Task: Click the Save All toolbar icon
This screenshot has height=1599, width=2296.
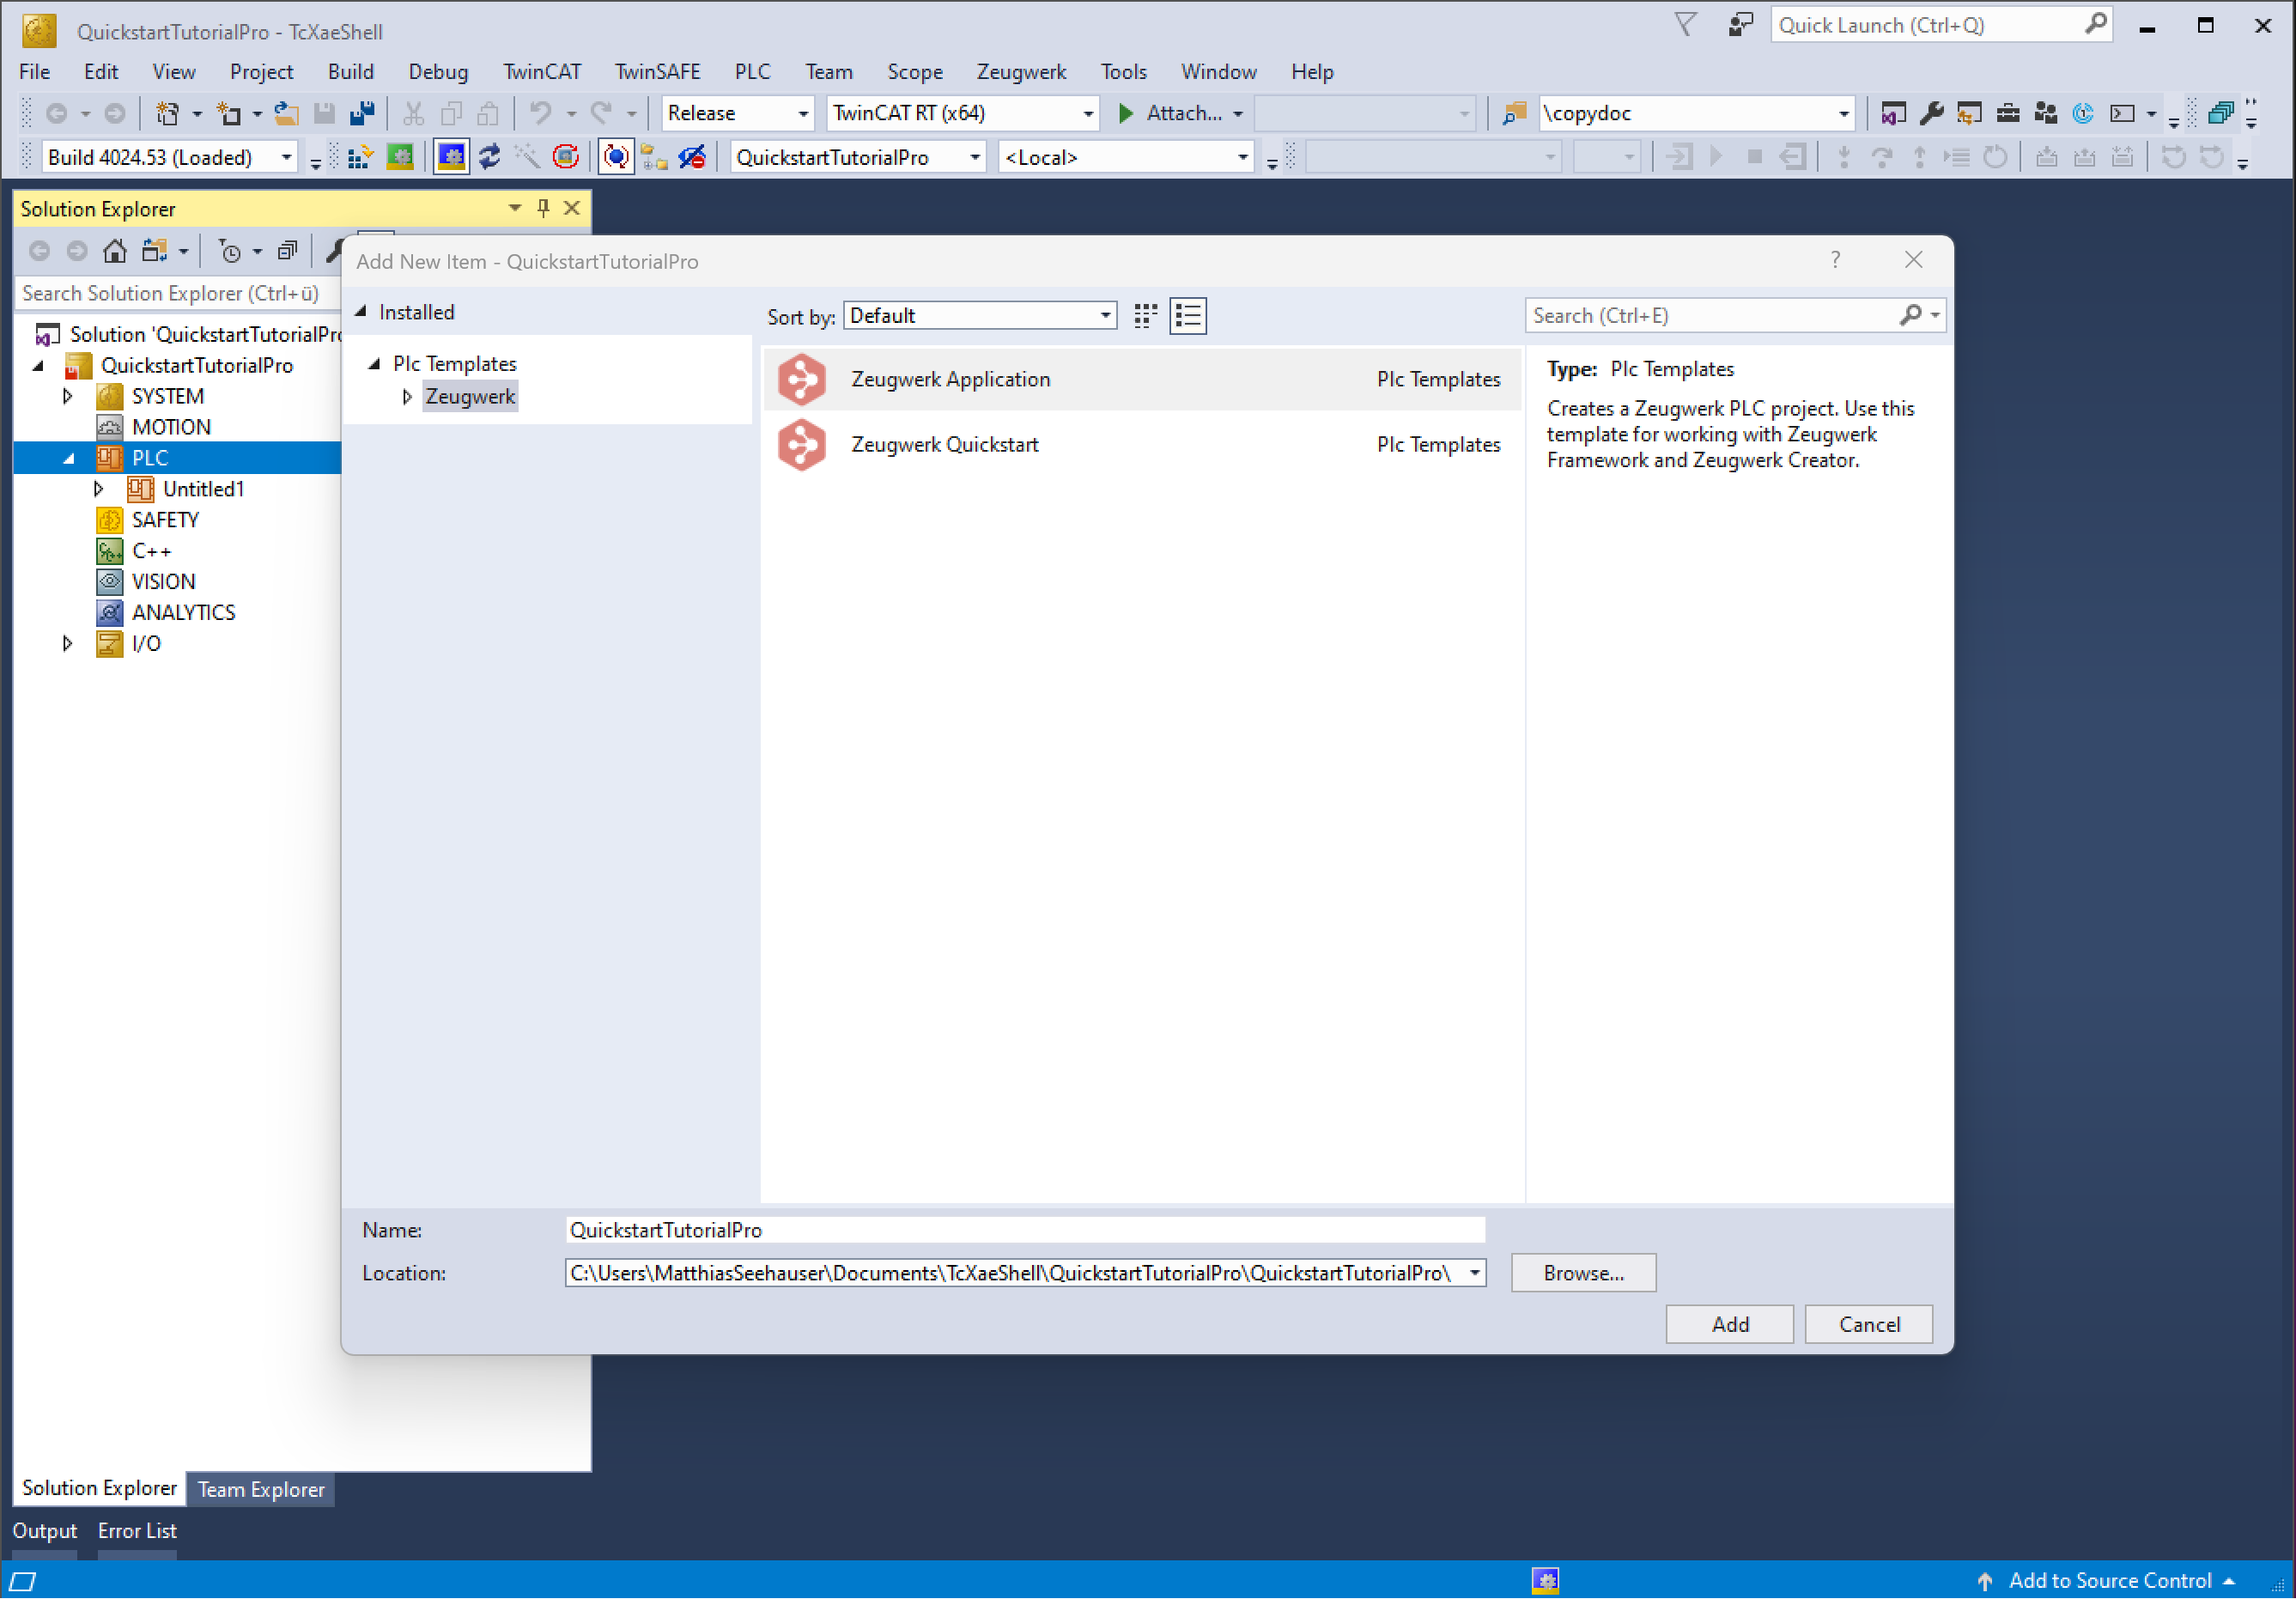Action: click(x=362, y=113)
